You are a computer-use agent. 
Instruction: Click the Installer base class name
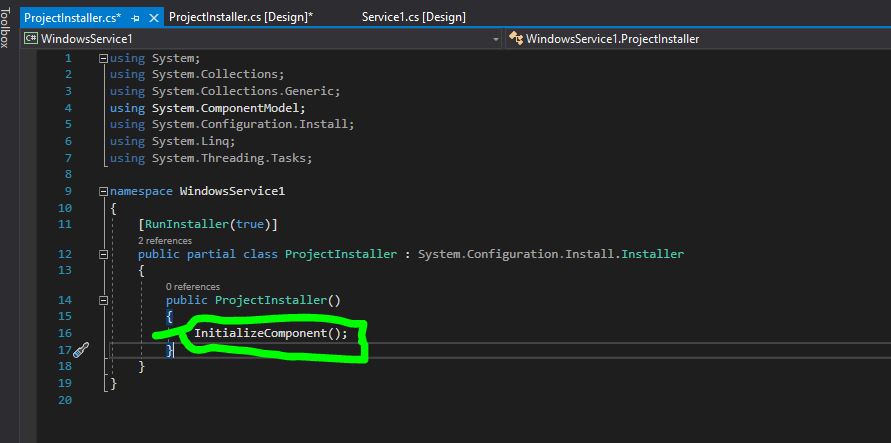[x=652, y=254]
